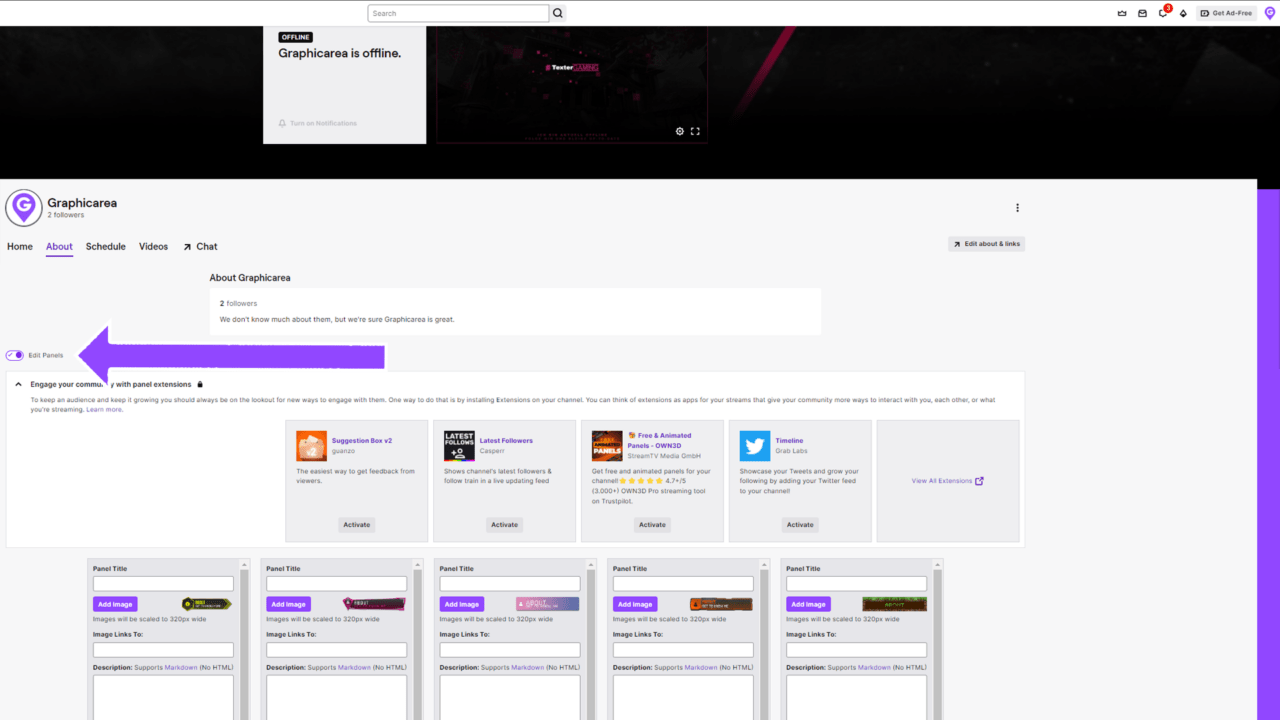1280x720 pixels.
Task: Switch off the Edit Panels toggle
Action: 14,355
